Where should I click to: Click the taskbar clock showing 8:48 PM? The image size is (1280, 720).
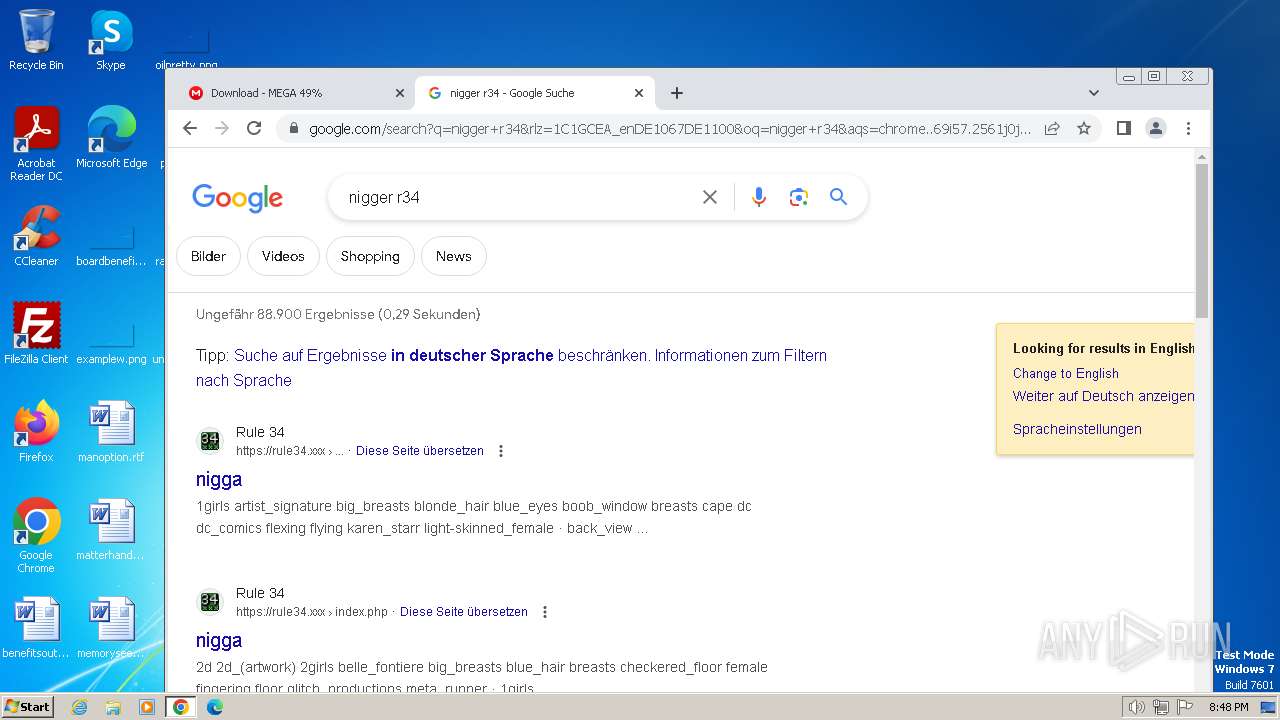click(1228, 707)
